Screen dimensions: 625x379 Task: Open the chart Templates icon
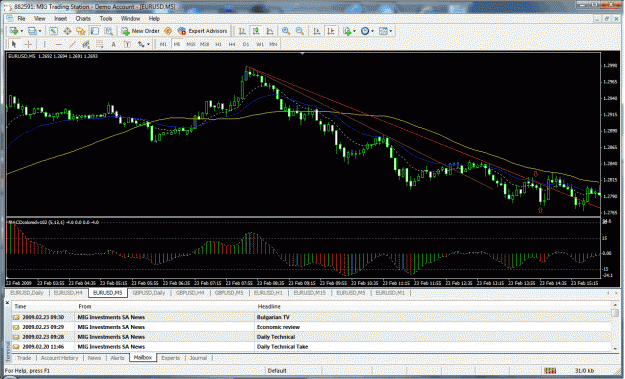click(x=383, y=31)
